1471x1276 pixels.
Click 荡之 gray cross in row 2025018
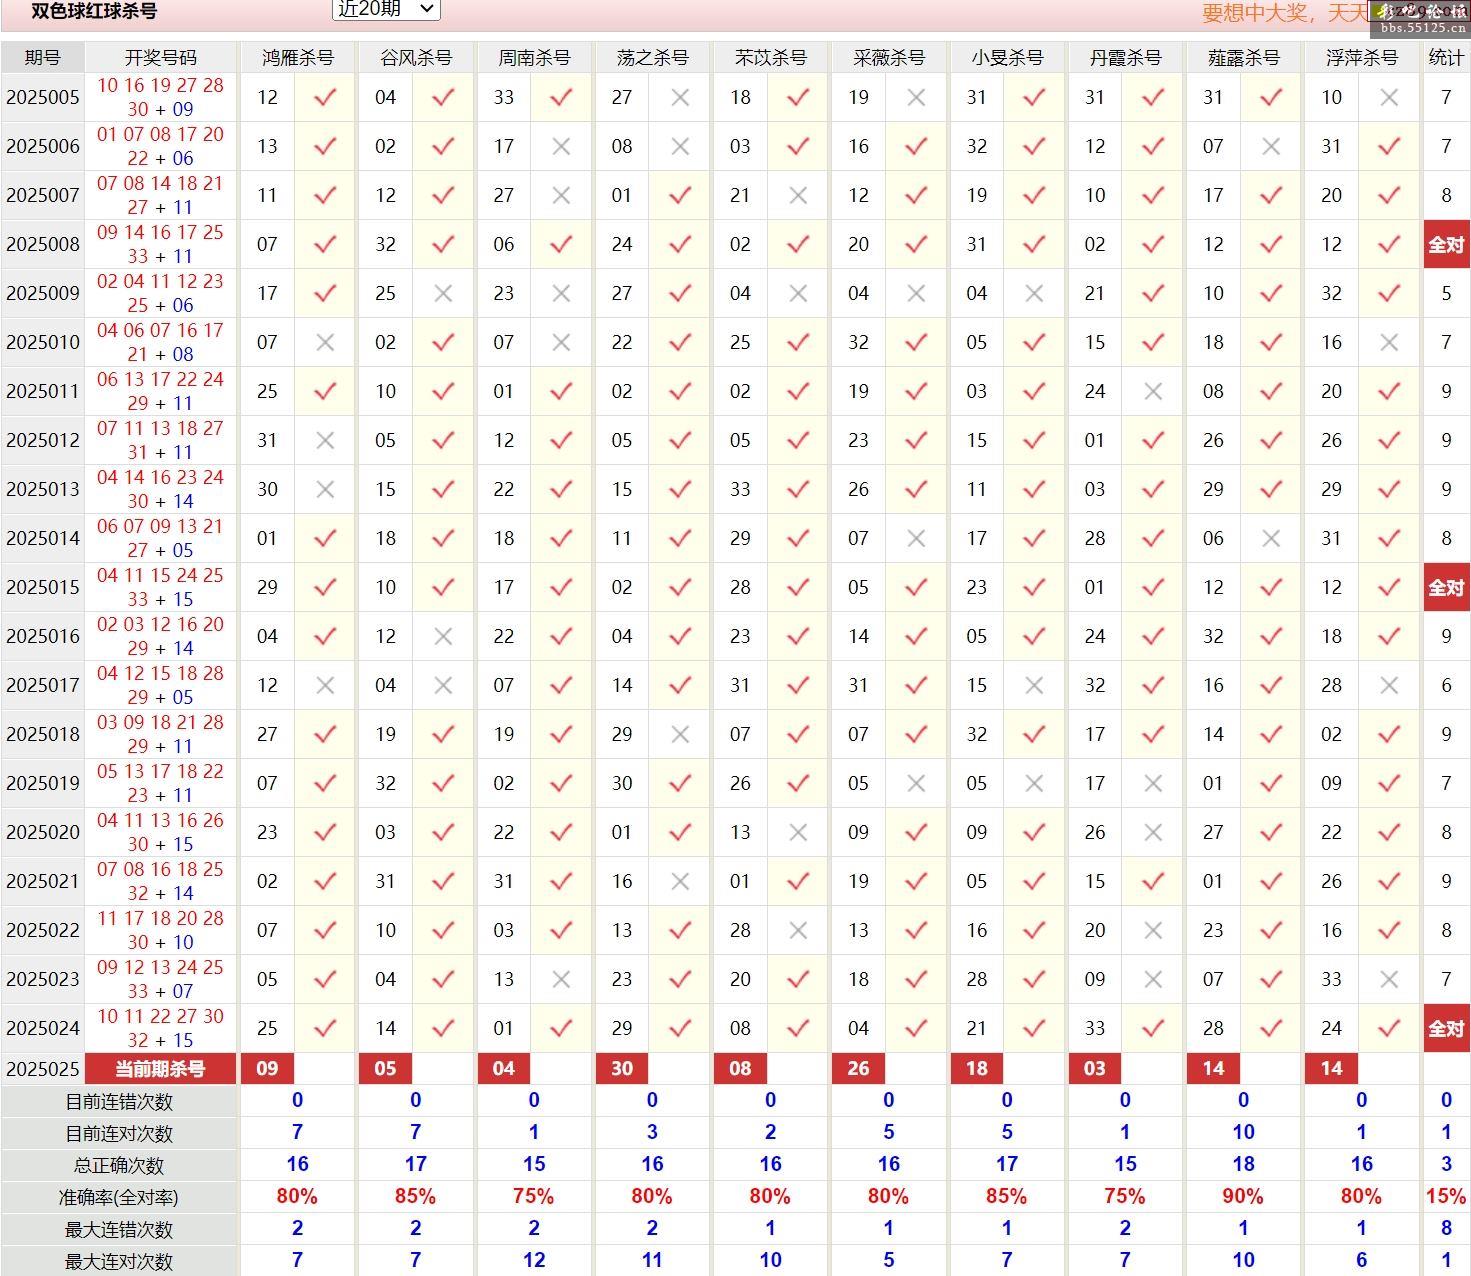click(680, 734)
